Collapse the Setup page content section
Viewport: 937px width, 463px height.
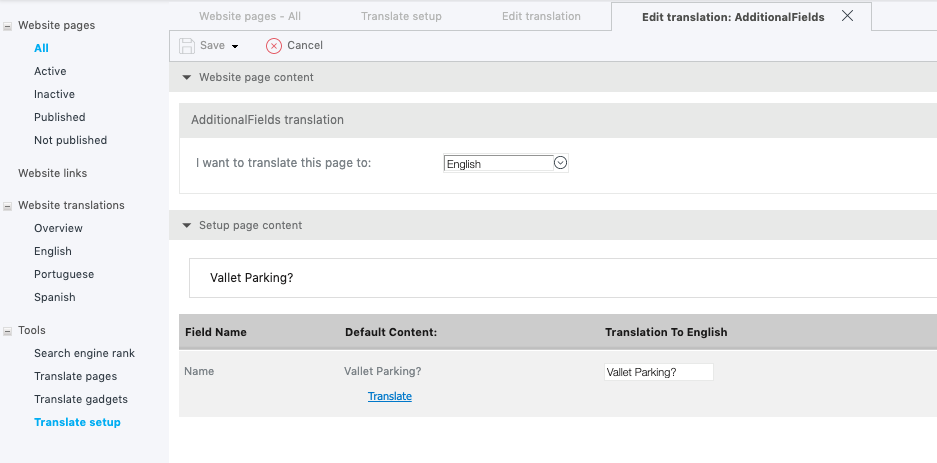click(x=186, y=225)
